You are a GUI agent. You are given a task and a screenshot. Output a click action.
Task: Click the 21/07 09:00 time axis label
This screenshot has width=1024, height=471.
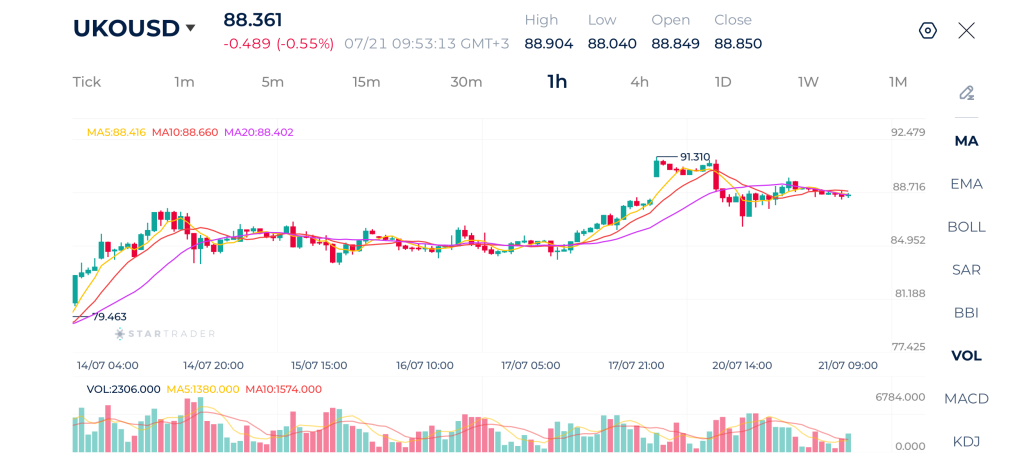[849, 365]
